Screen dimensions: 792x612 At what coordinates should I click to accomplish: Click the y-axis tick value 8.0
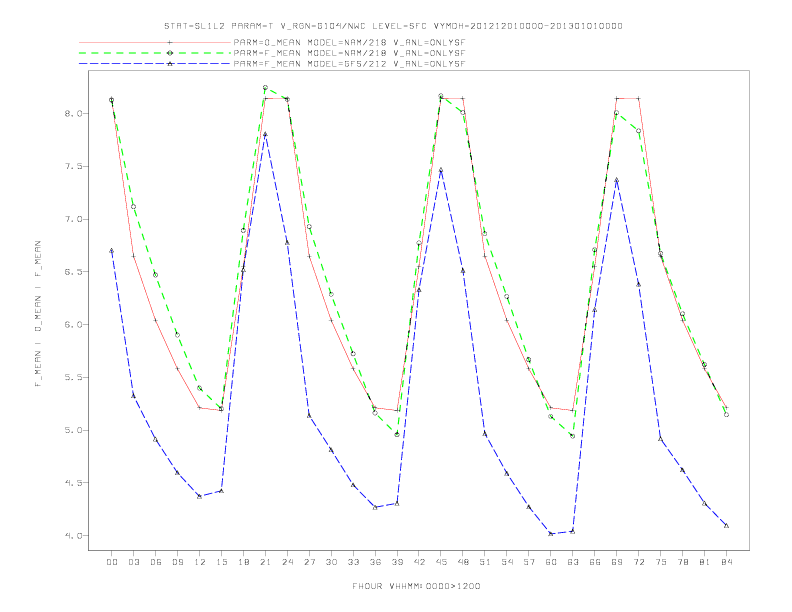pos(73,114)
